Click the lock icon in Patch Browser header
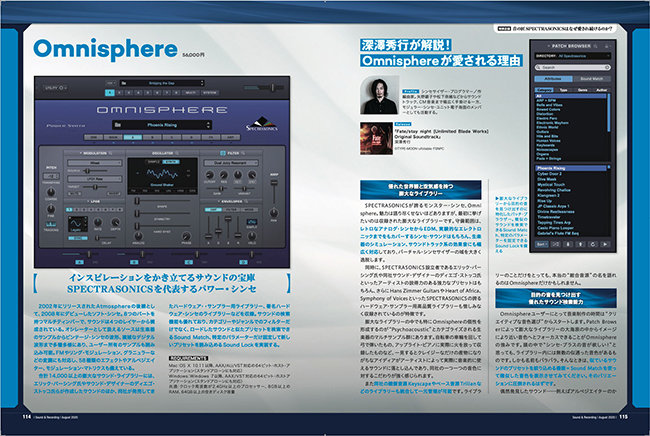Screen dimensions: 650x436 click(606, 46)
